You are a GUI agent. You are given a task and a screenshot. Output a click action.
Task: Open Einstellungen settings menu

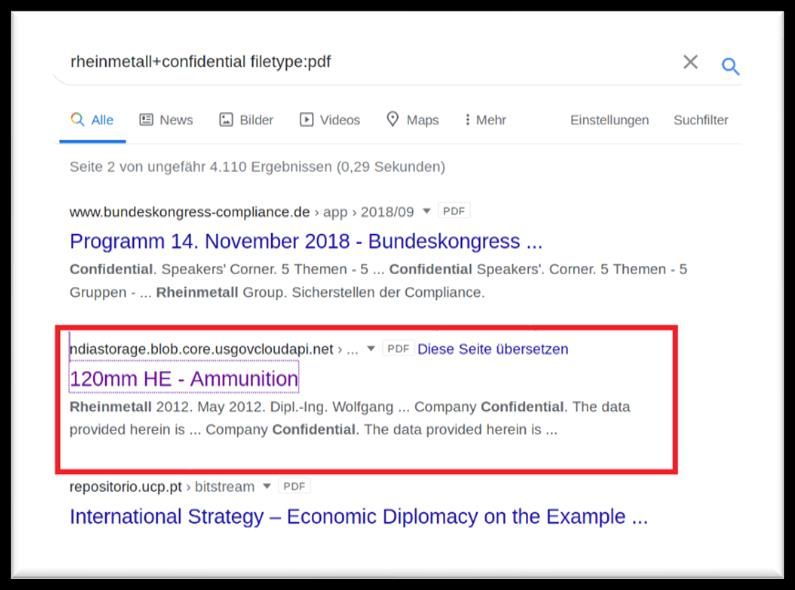pyautogui.click(x=609, y=120)
